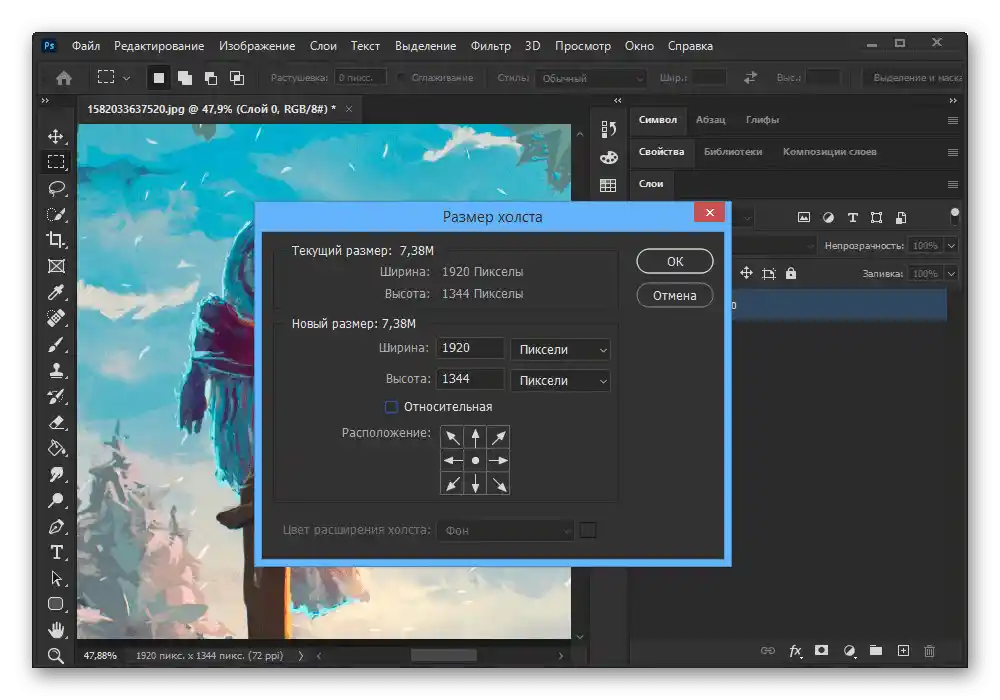Click OK in the canvas size dialog
Viewport: 1000px width, 700px height.
pos(675,261)
